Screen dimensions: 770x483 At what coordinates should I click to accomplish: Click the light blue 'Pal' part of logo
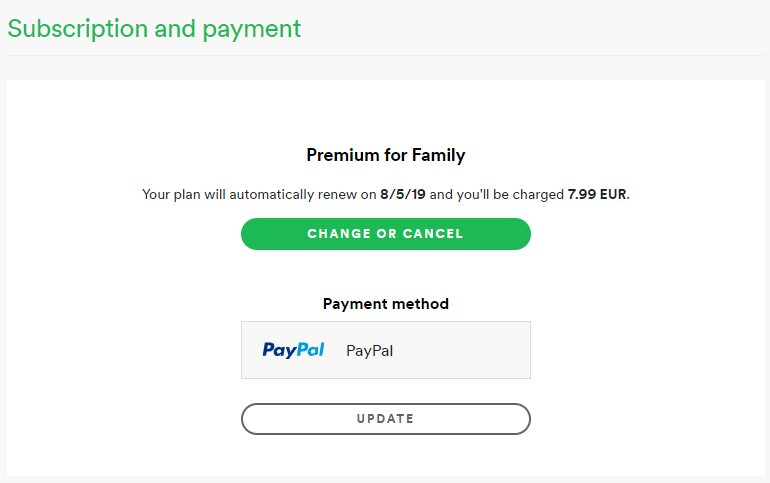click(310, 349)
